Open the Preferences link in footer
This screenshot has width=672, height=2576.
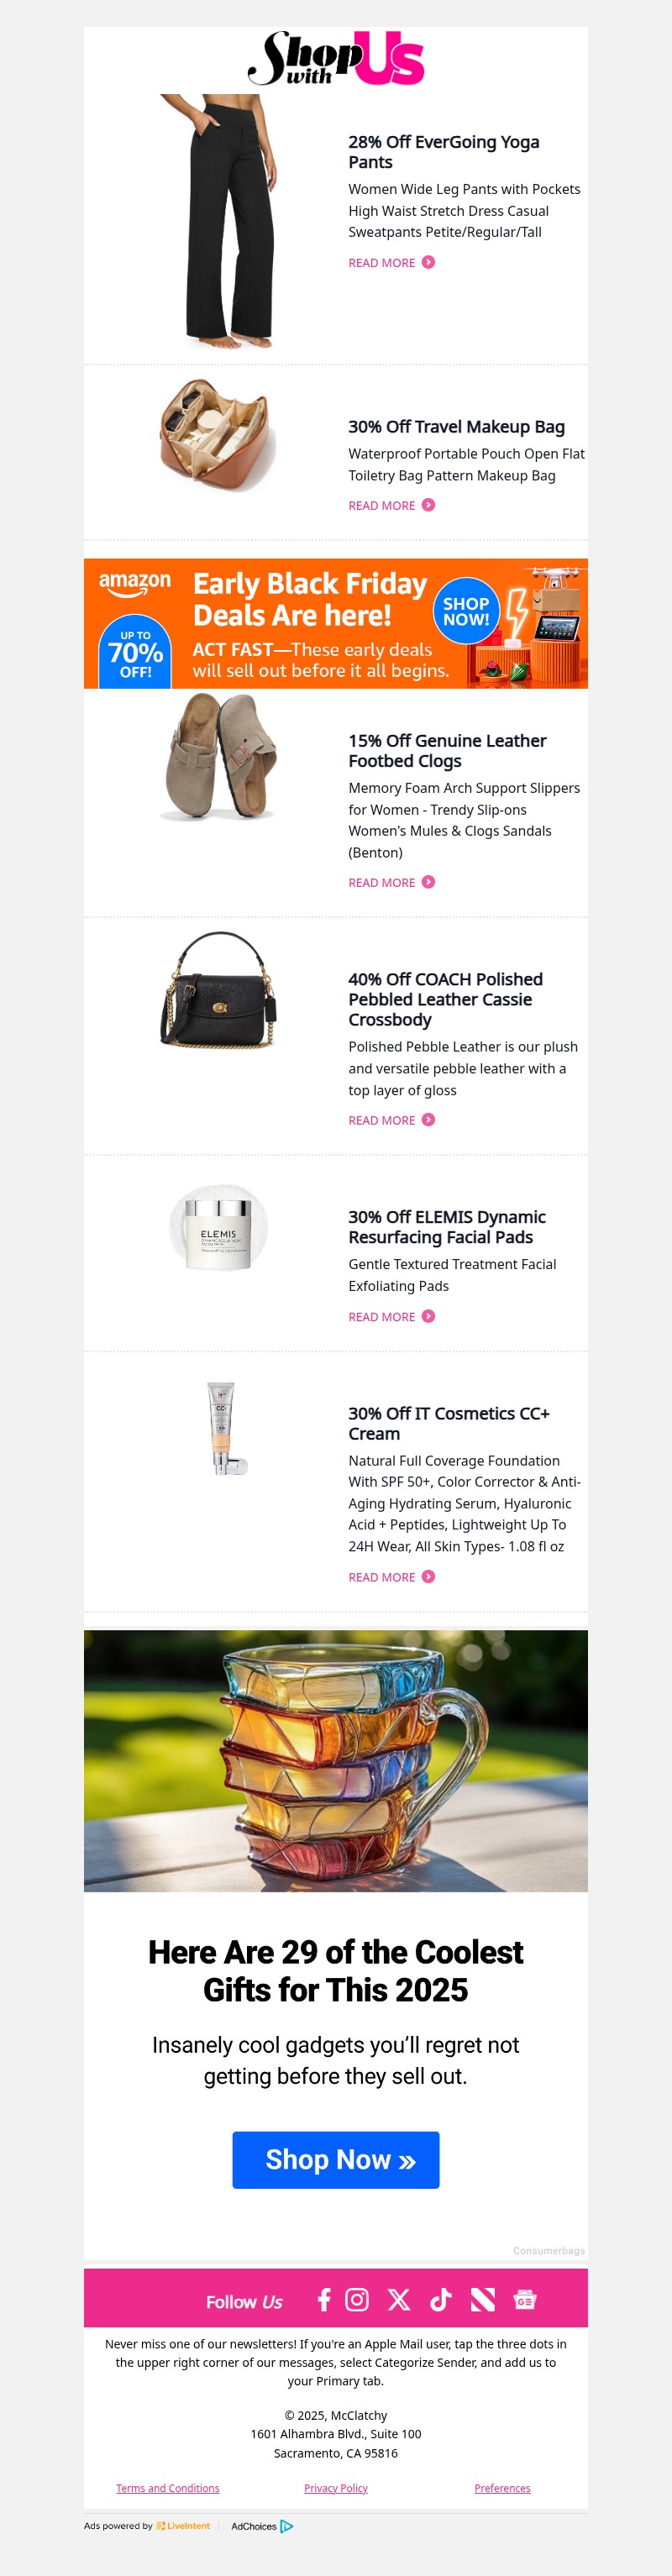click(502, 2488)
